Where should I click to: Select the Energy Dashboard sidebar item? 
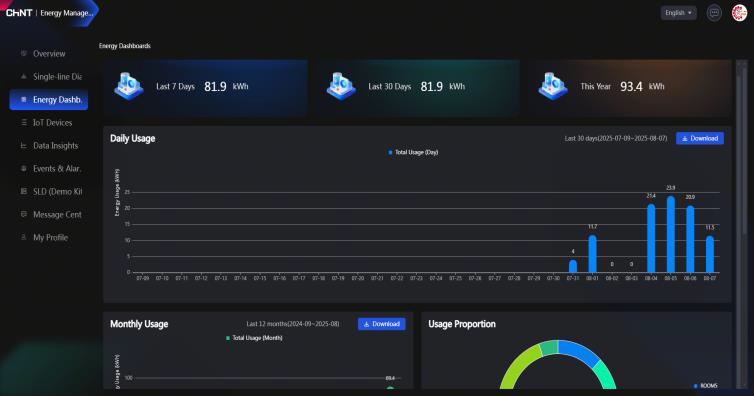point(49,100)
